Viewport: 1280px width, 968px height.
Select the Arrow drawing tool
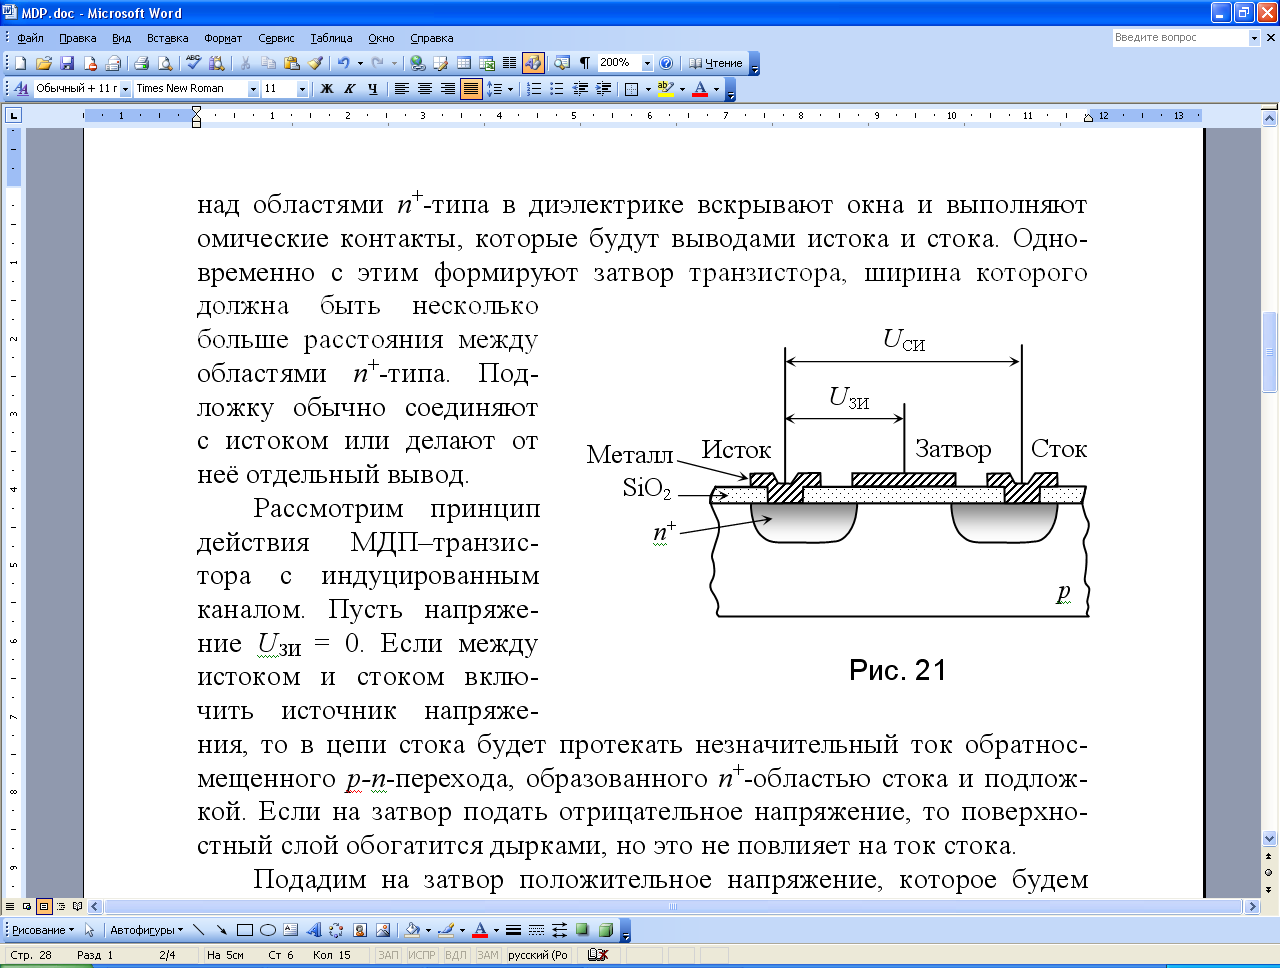tap(221, 930)
